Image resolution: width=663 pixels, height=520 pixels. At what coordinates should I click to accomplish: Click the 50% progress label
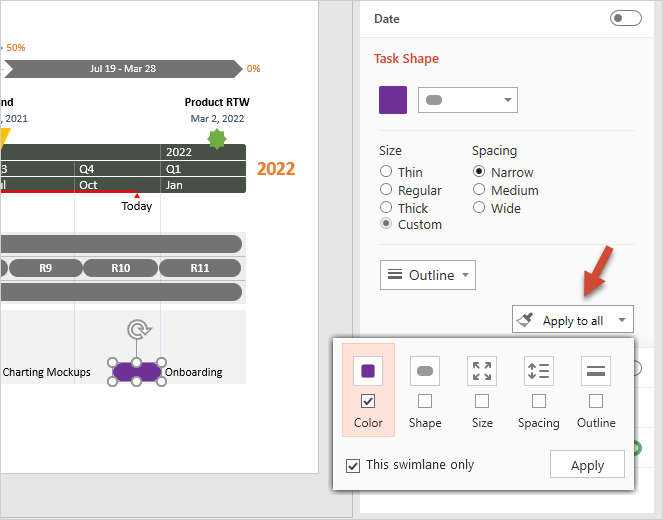16,47
